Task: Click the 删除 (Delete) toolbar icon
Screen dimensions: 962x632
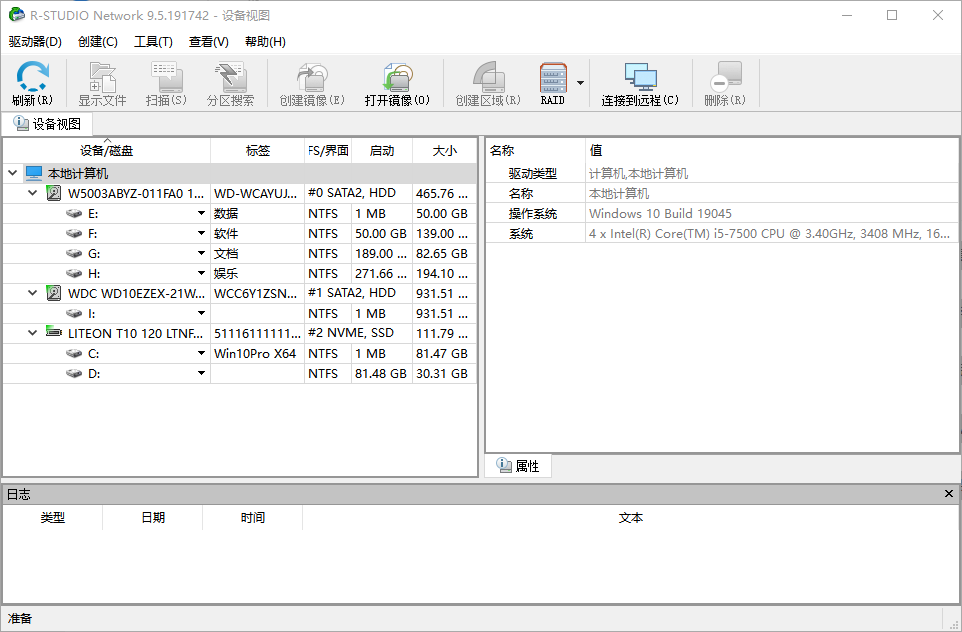Action: pyautogui.click(x=725, y=82)
